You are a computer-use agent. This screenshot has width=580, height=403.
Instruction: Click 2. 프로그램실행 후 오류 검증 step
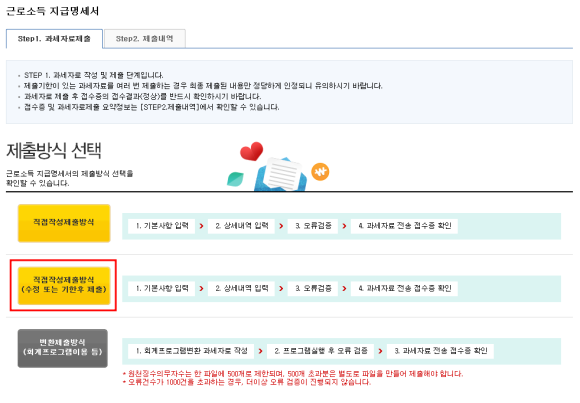point(321,351)
